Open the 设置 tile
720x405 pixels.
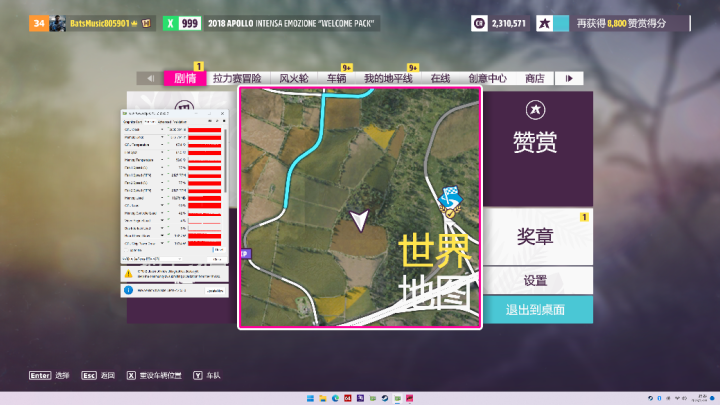pyautogui.click(x=537, y=280)
